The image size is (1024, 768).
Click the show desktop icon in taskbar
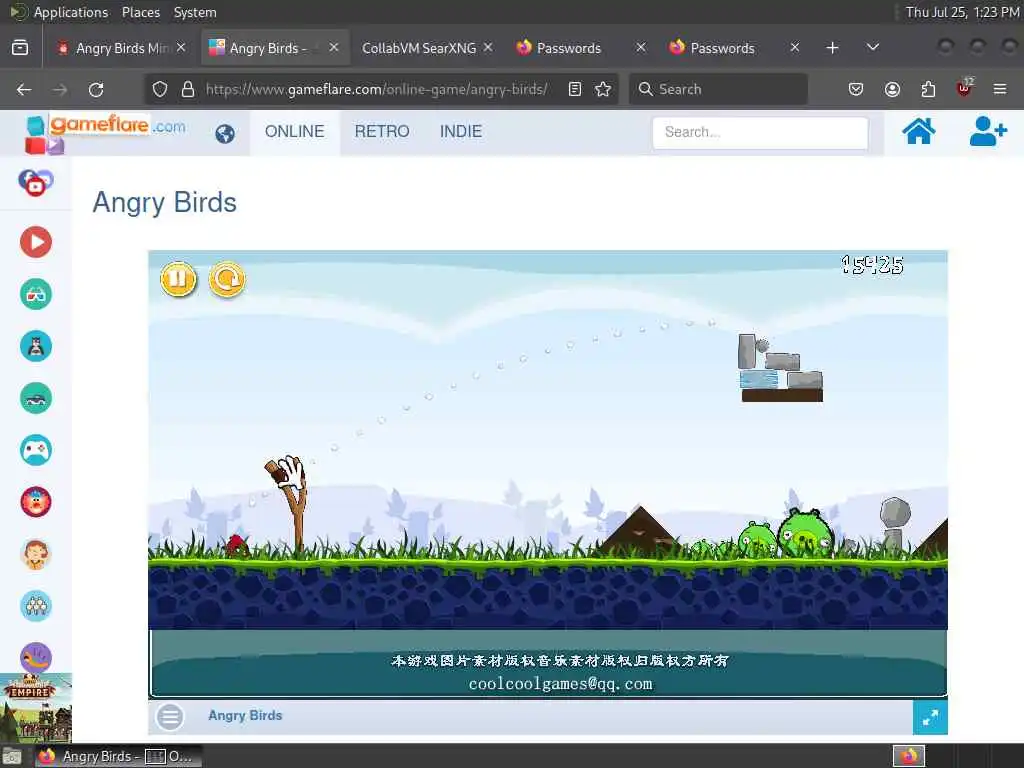[12, 757]
